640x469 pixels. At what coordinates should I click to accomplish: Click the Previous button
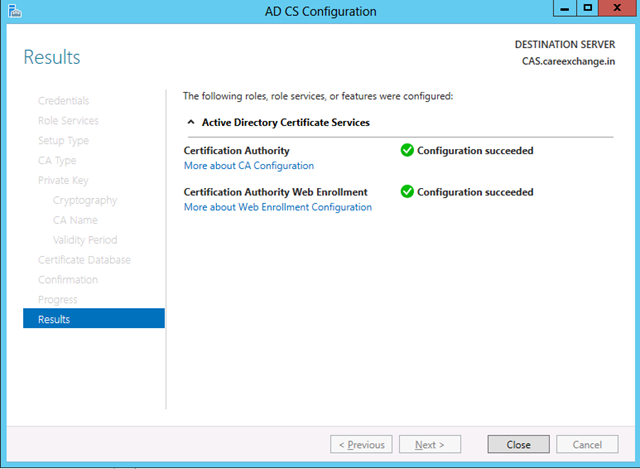(x=361, y=444)
